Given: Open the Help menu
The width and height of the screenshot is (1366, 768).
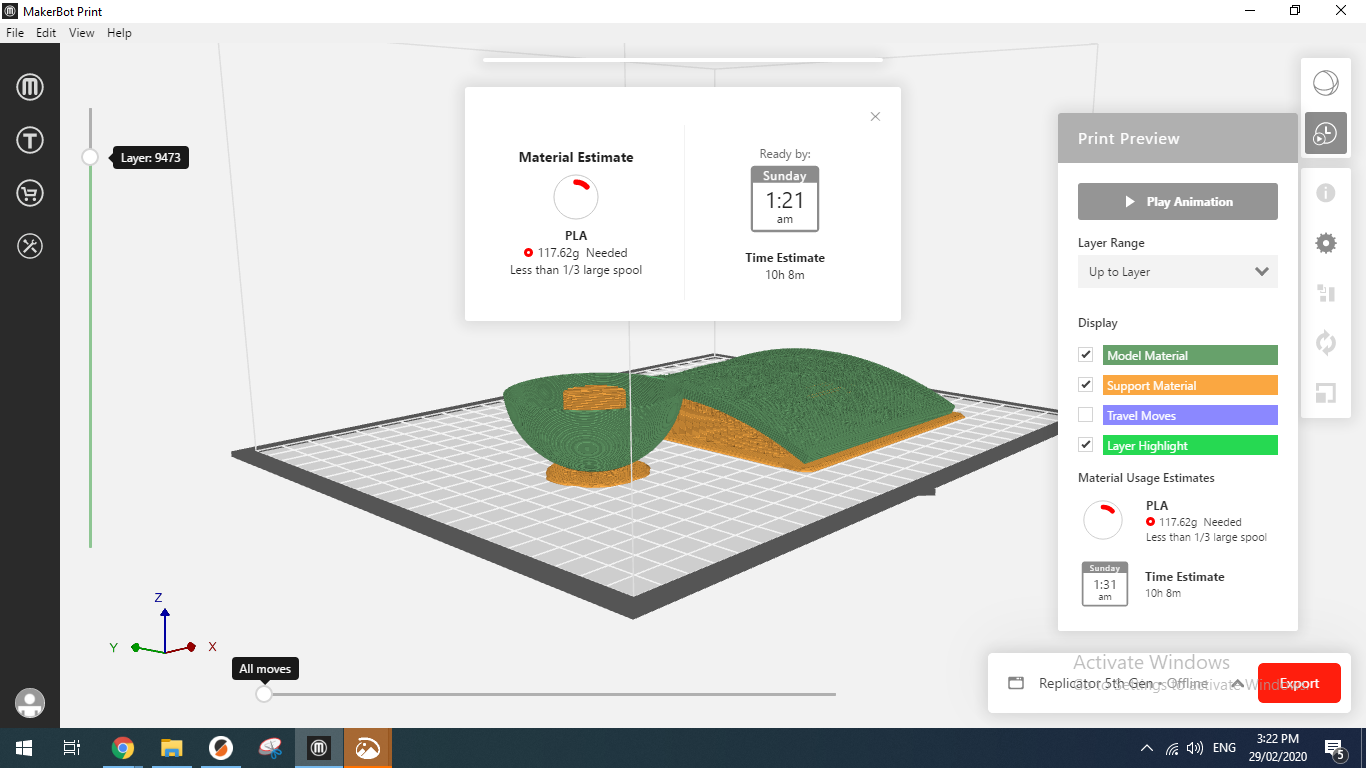Looking at the screenshot, I should (x=119, y=33).
